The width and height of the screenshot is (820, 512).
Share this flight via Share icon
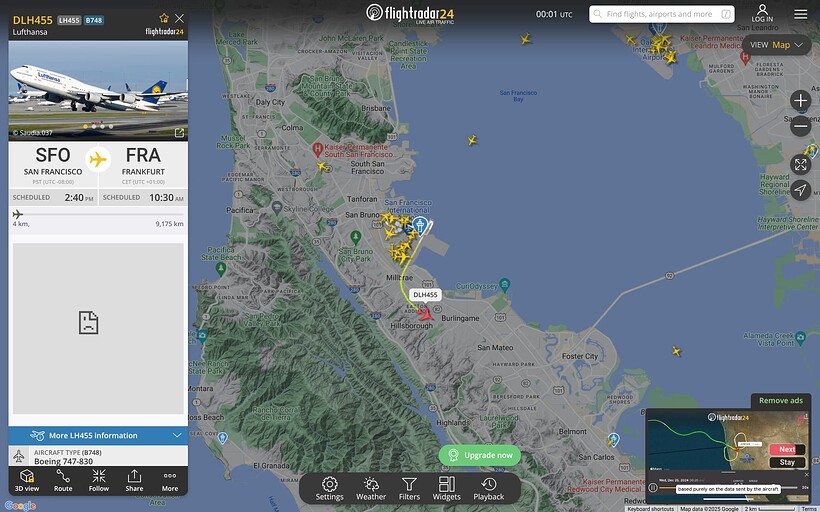(134, 480)
